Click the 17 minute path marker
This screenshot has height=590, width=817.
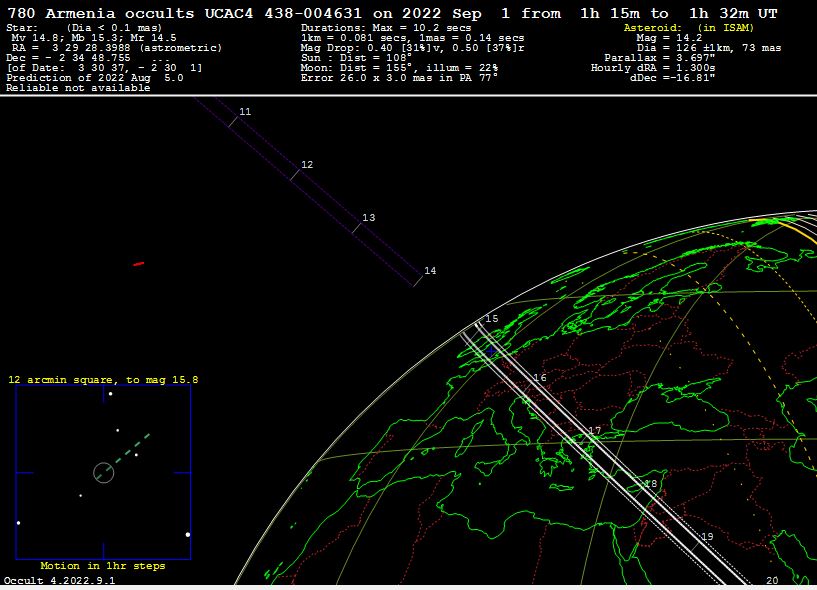click(x=595, y=431)
